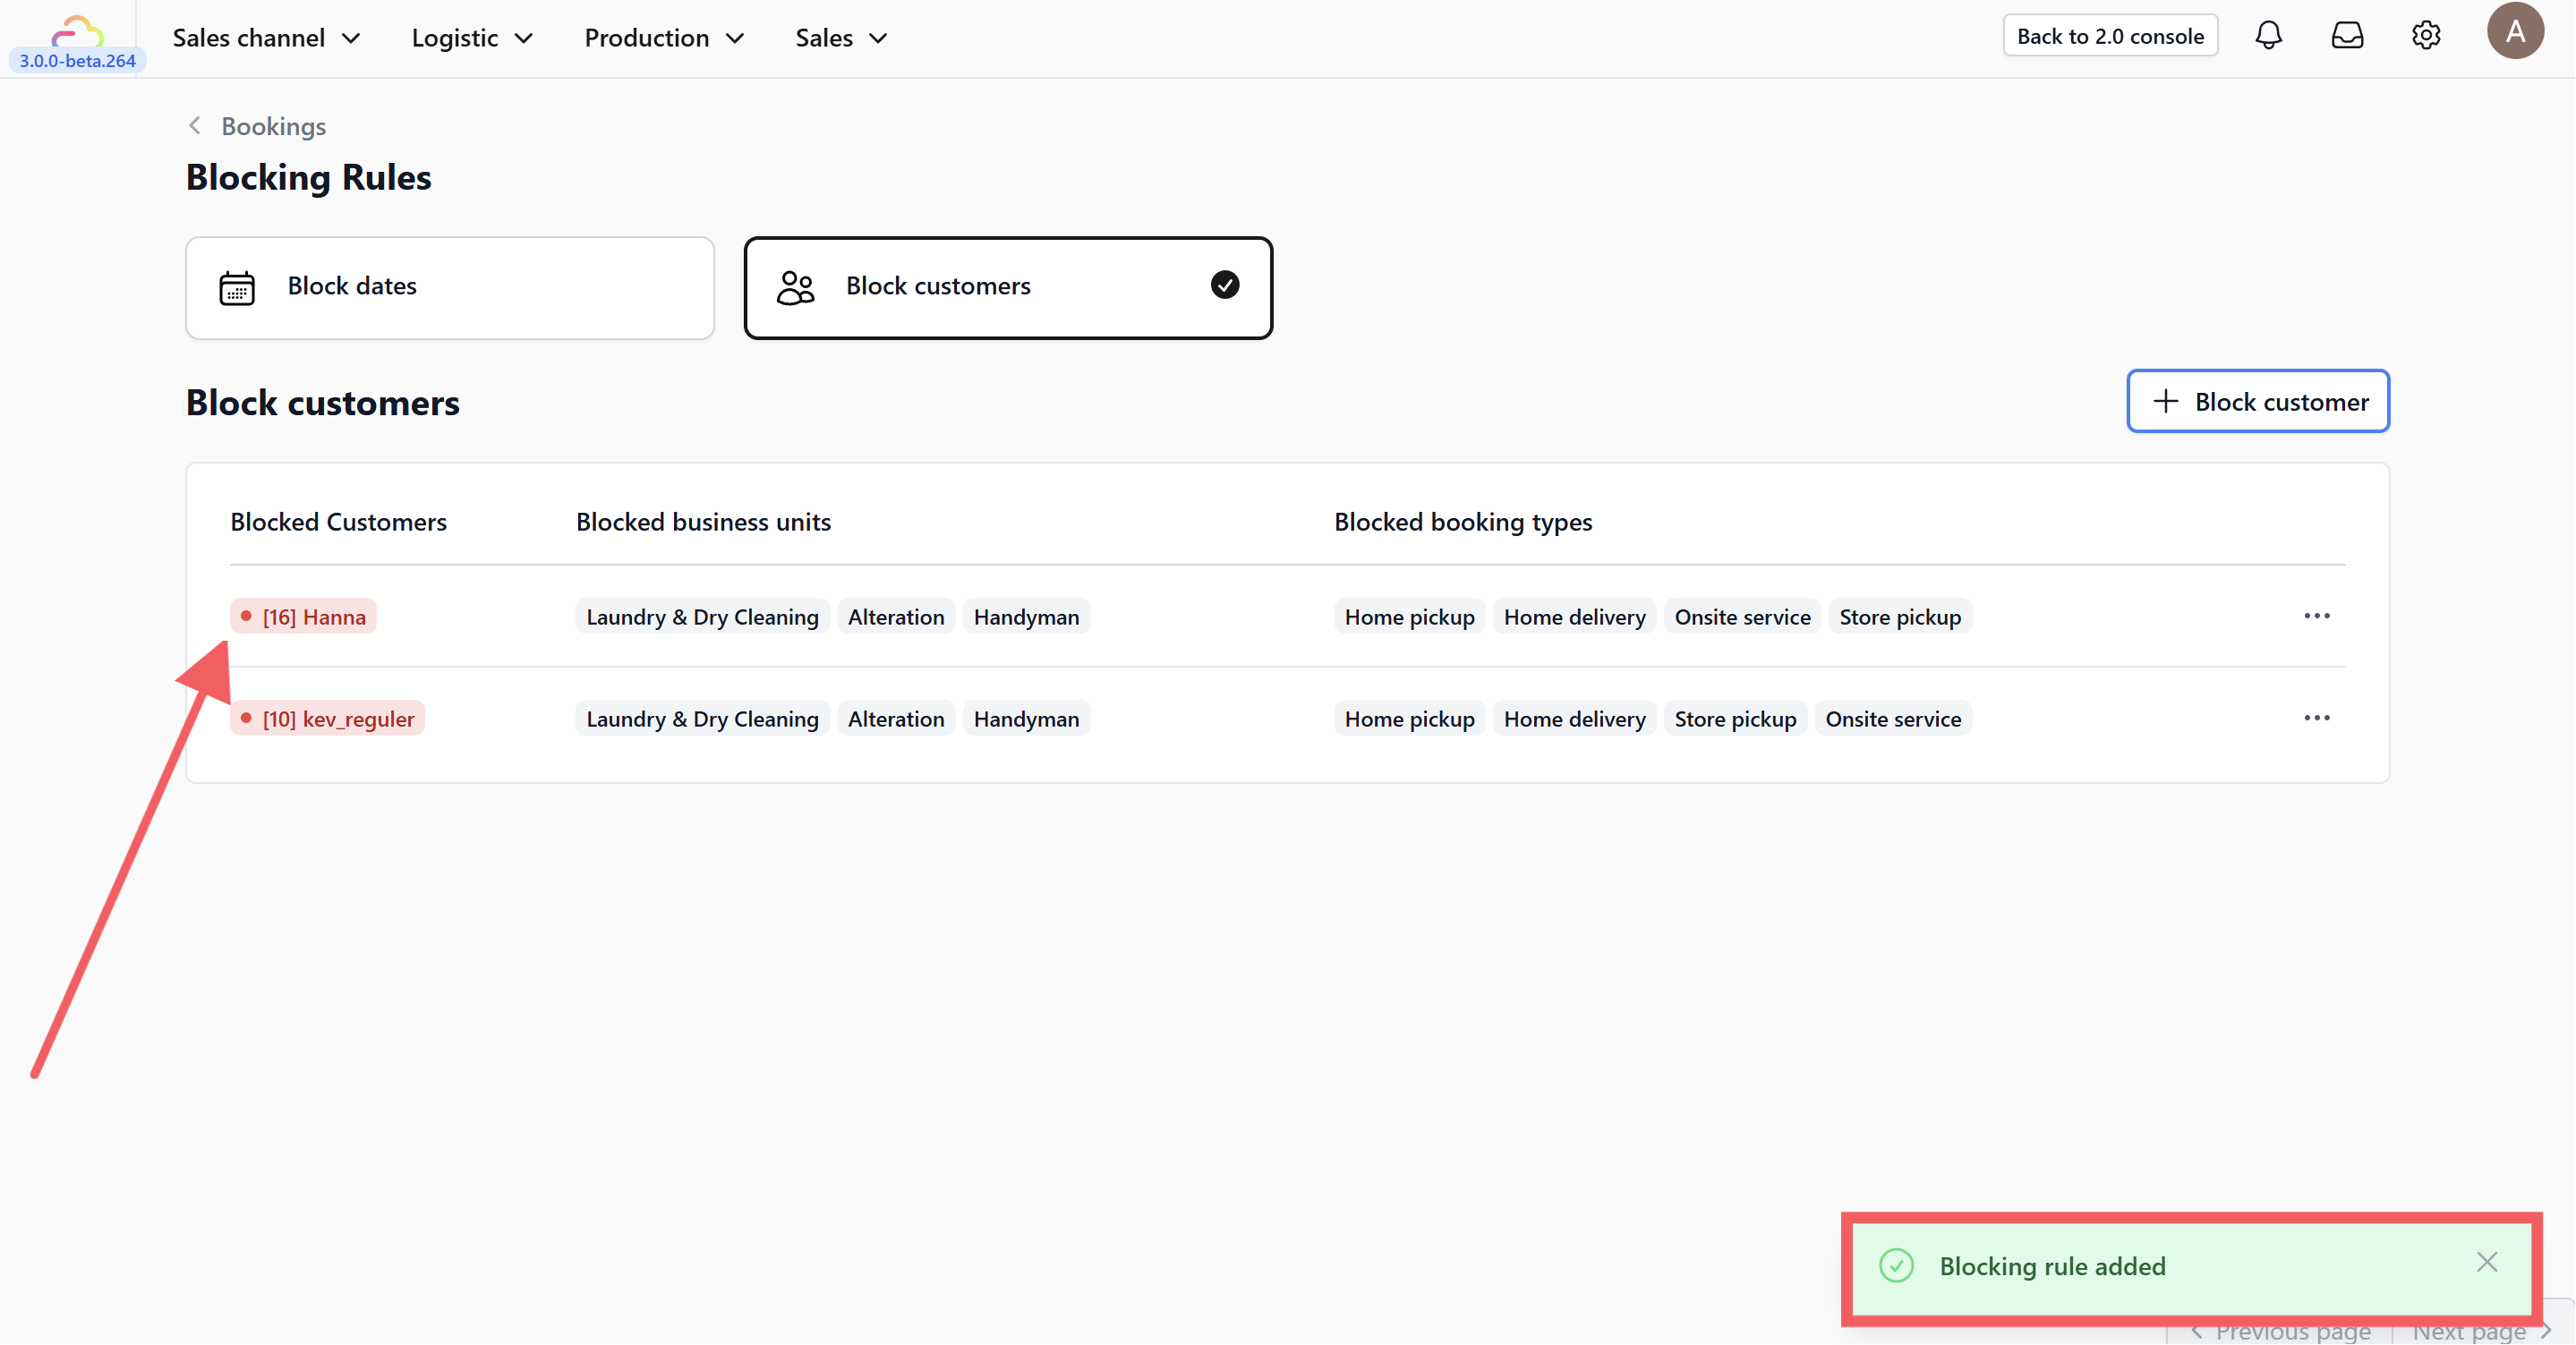Click Back to 2.0 console button
The height and width of the screenshot is (1345, 2576).
2109,36
